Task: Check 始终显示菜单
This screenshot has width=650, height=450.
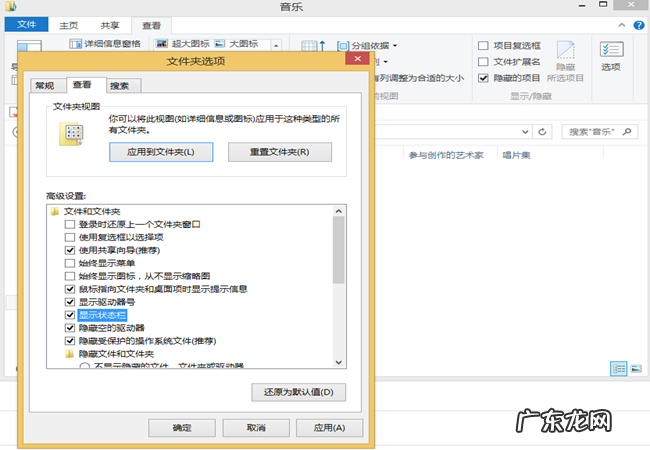Action: coord(70,263)
